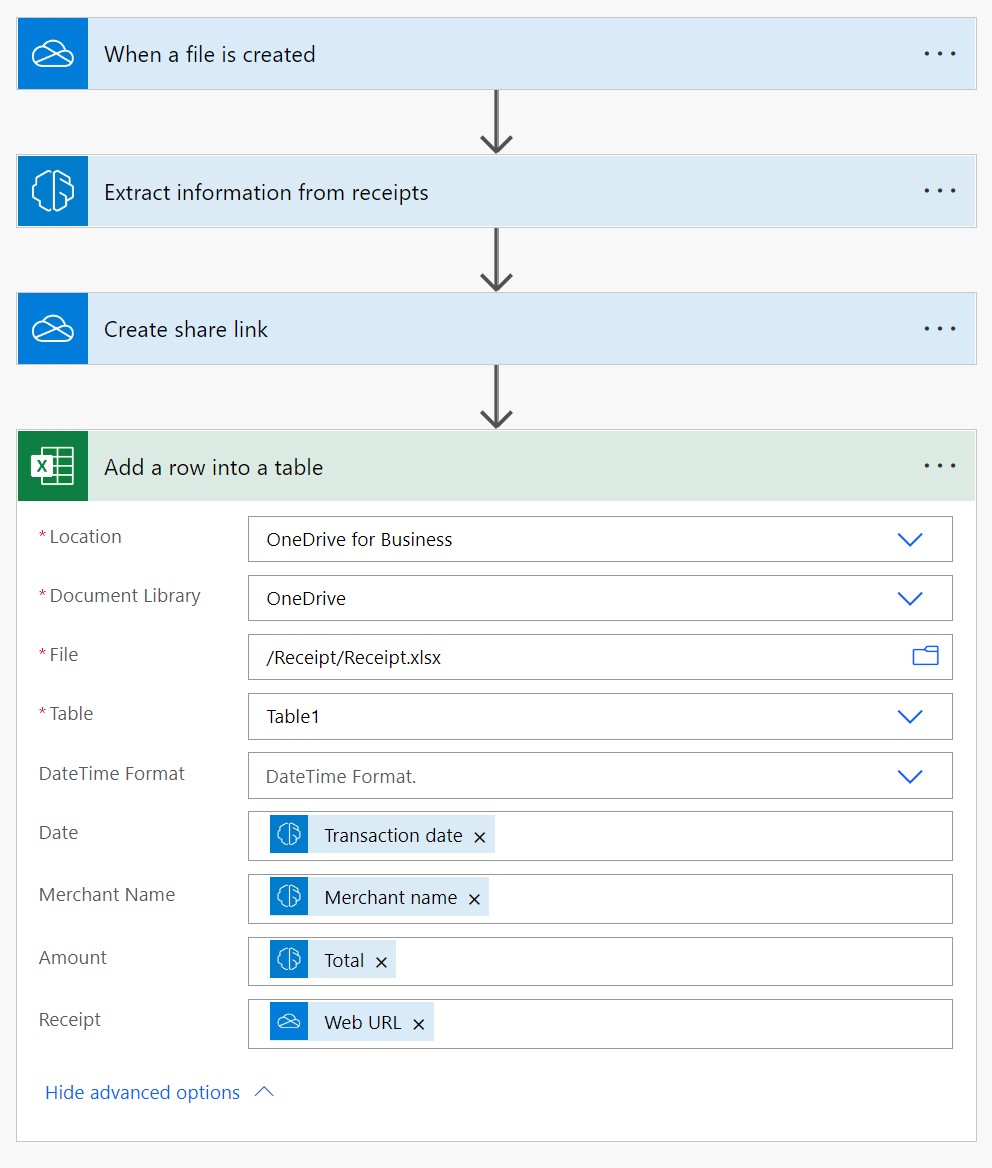This screenshot has width=992, height=1168.
Task: Open the file browser icon in the File field
Action: tap(924, 656)
